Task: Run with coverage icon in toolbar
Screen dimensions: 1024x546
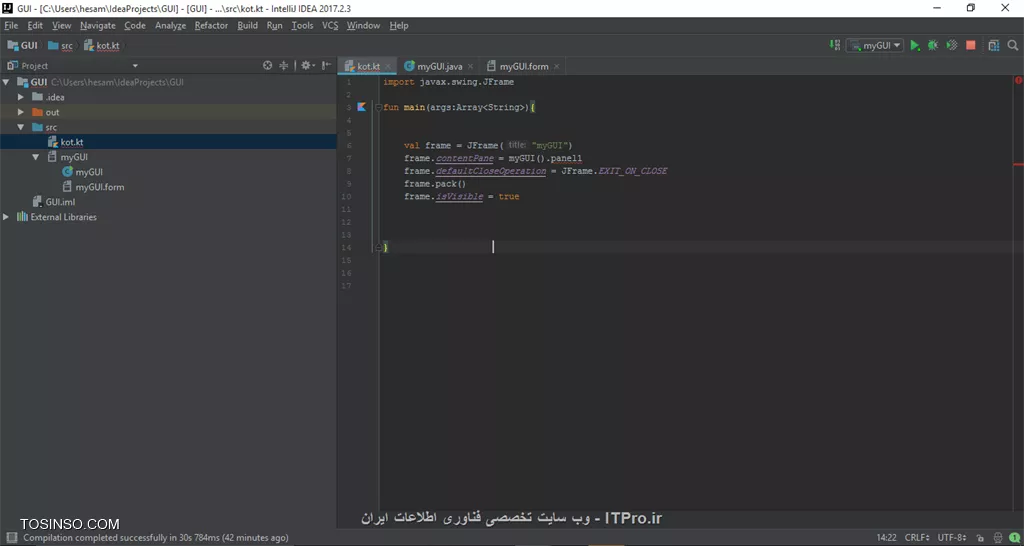Action: [952, 46]
